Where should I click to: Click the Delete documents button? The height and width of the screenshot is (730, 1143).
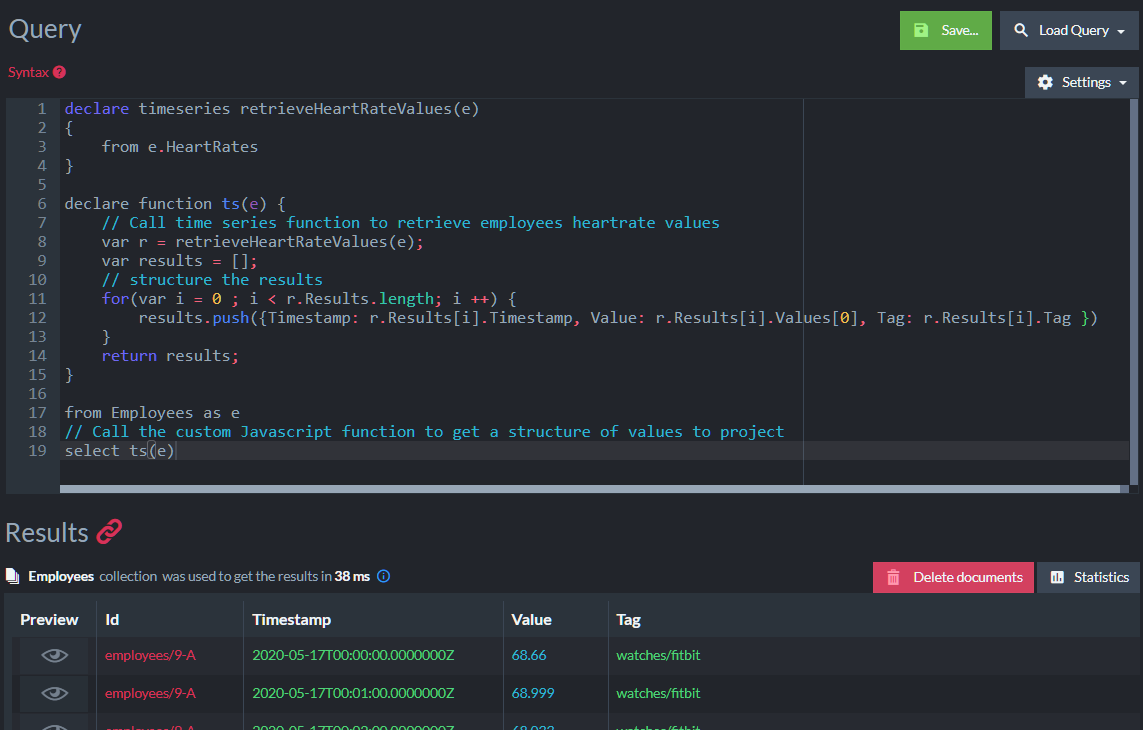953,578
